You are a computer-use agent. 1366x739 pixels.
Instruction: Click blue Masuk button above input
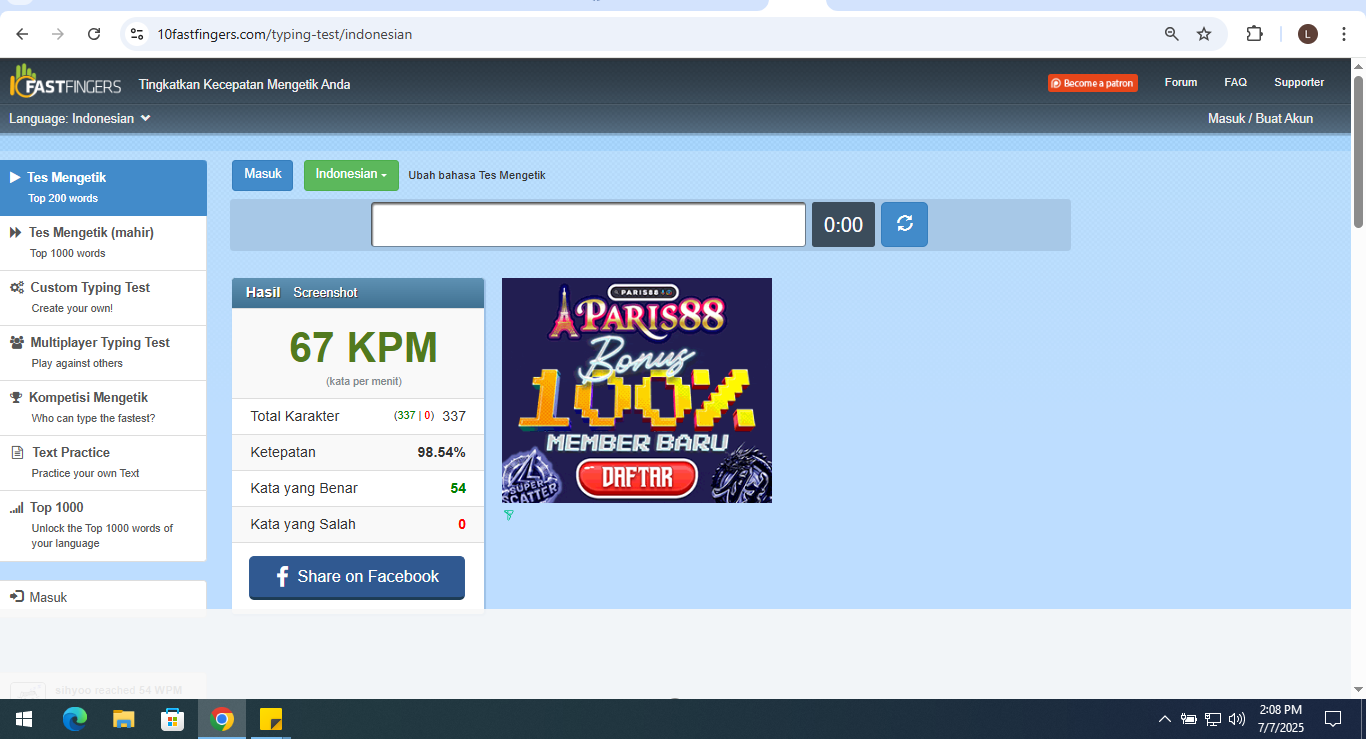point(263,175)
